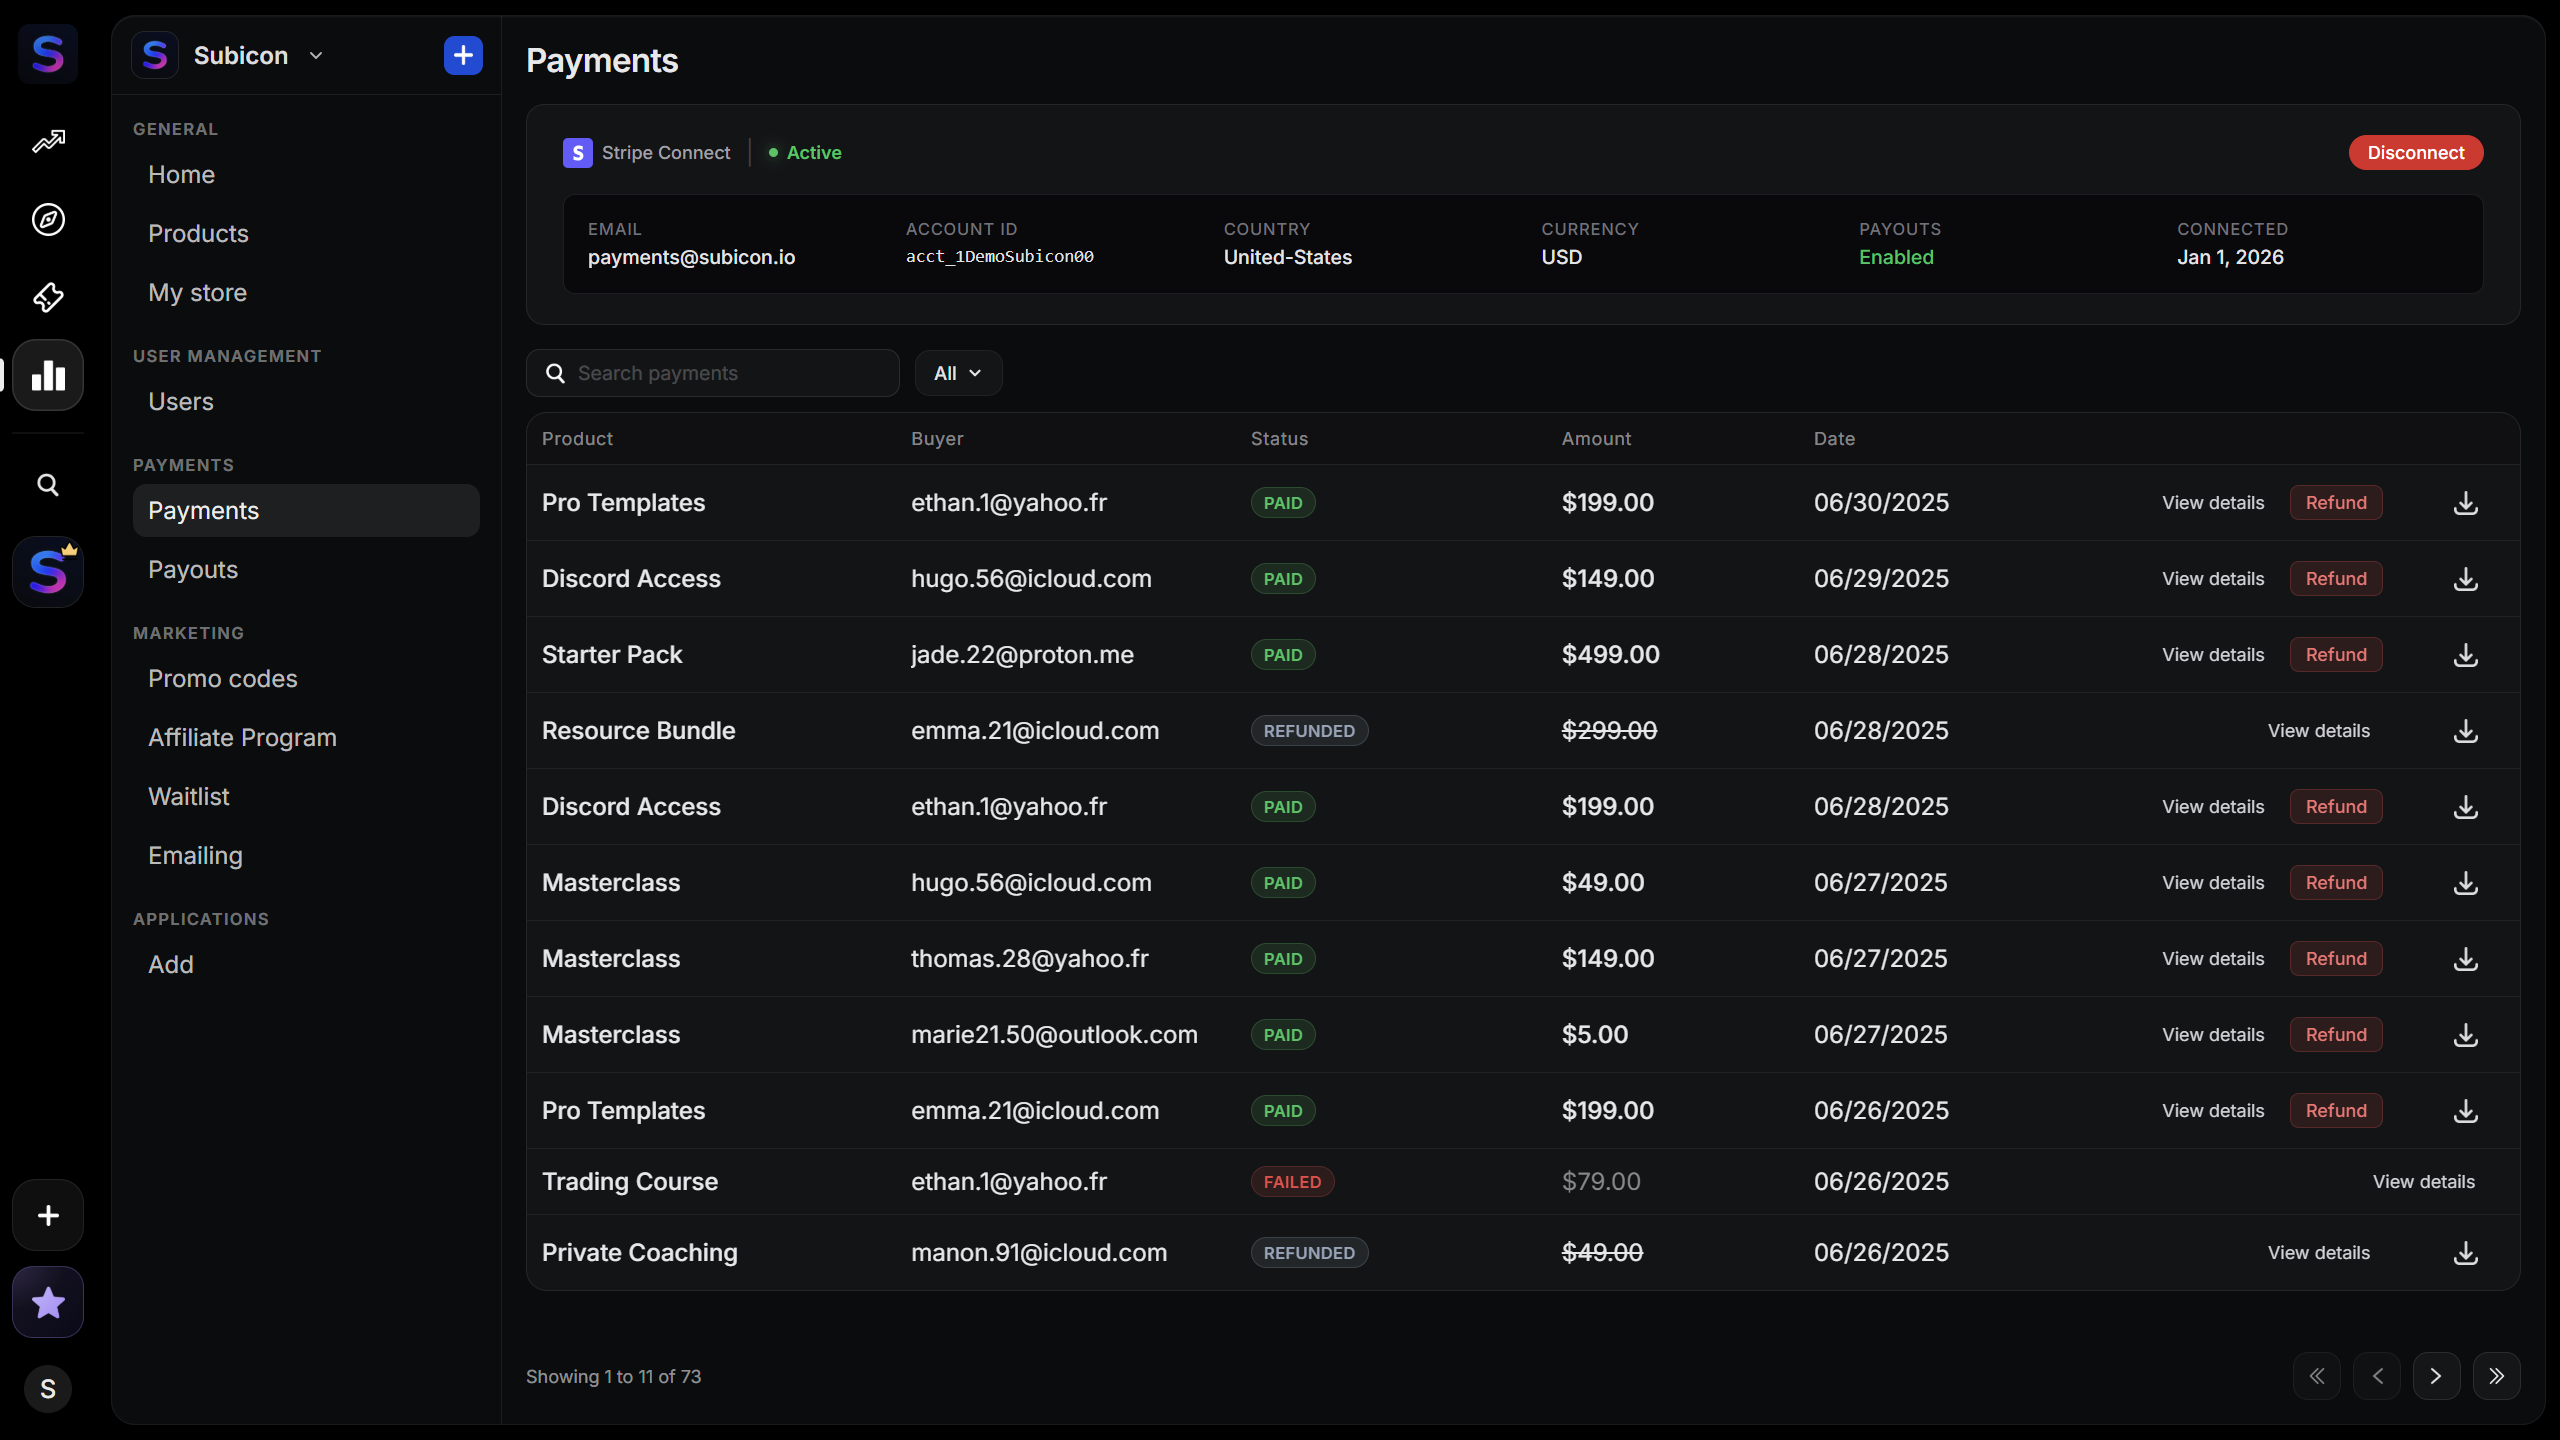View details of hugo.56@icloud.com Discord Access payment

[2213, 579]
